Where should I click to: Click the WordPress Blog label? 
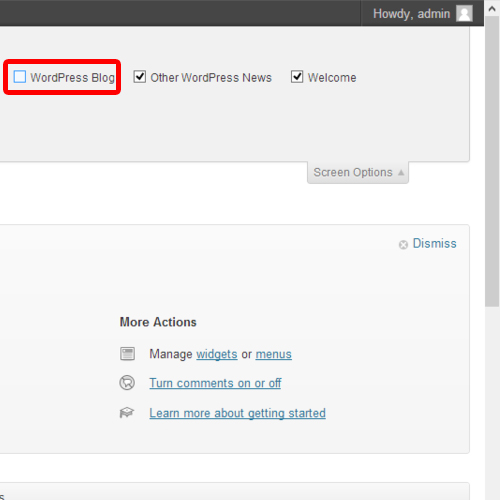(x=72, y=78)
